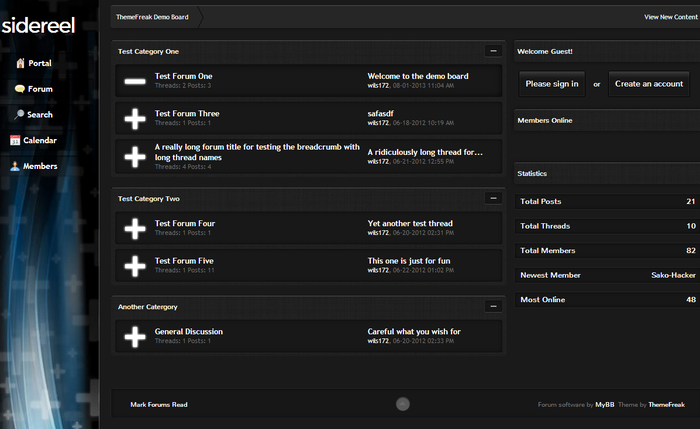The image size is (700, 429).
Task: Click the plus icon beside Test Forum Four
Action: [x=135, y=229]
